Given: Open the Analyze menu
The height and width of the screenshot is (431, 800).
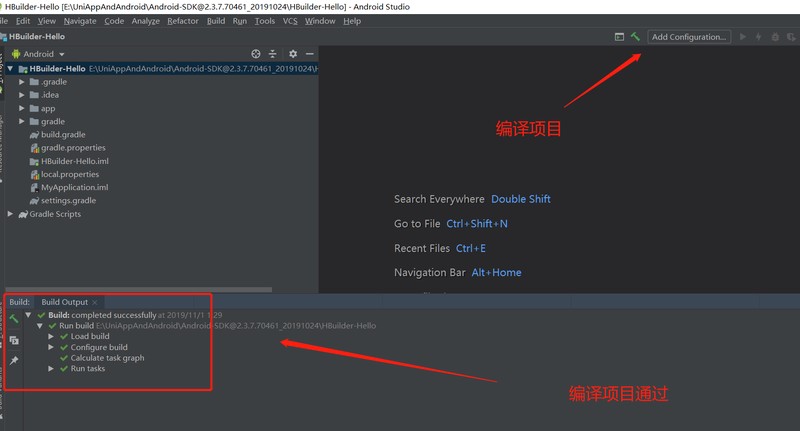Looking at the screenshot, I should pos(145,21).
